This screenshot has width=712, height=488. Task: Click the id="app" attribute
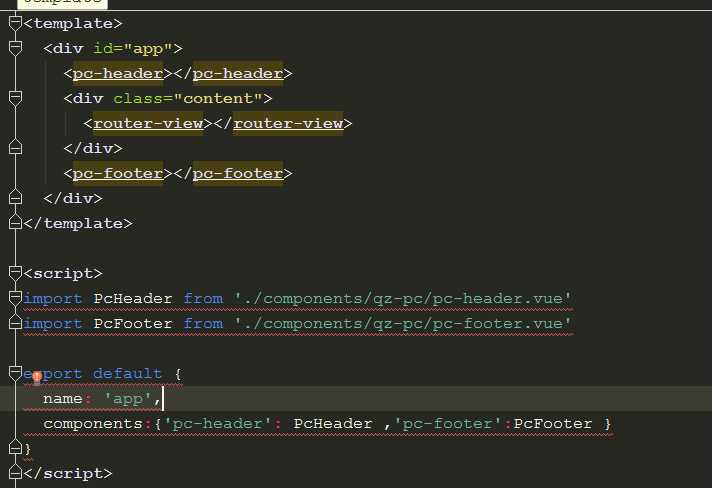(x=133, y=48)
